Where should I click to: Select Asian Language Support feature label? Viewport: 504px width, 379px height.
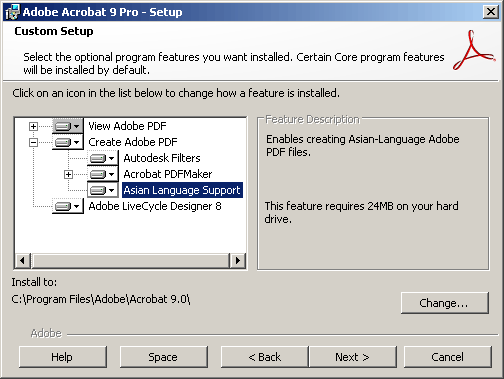(x=182, y=190)
